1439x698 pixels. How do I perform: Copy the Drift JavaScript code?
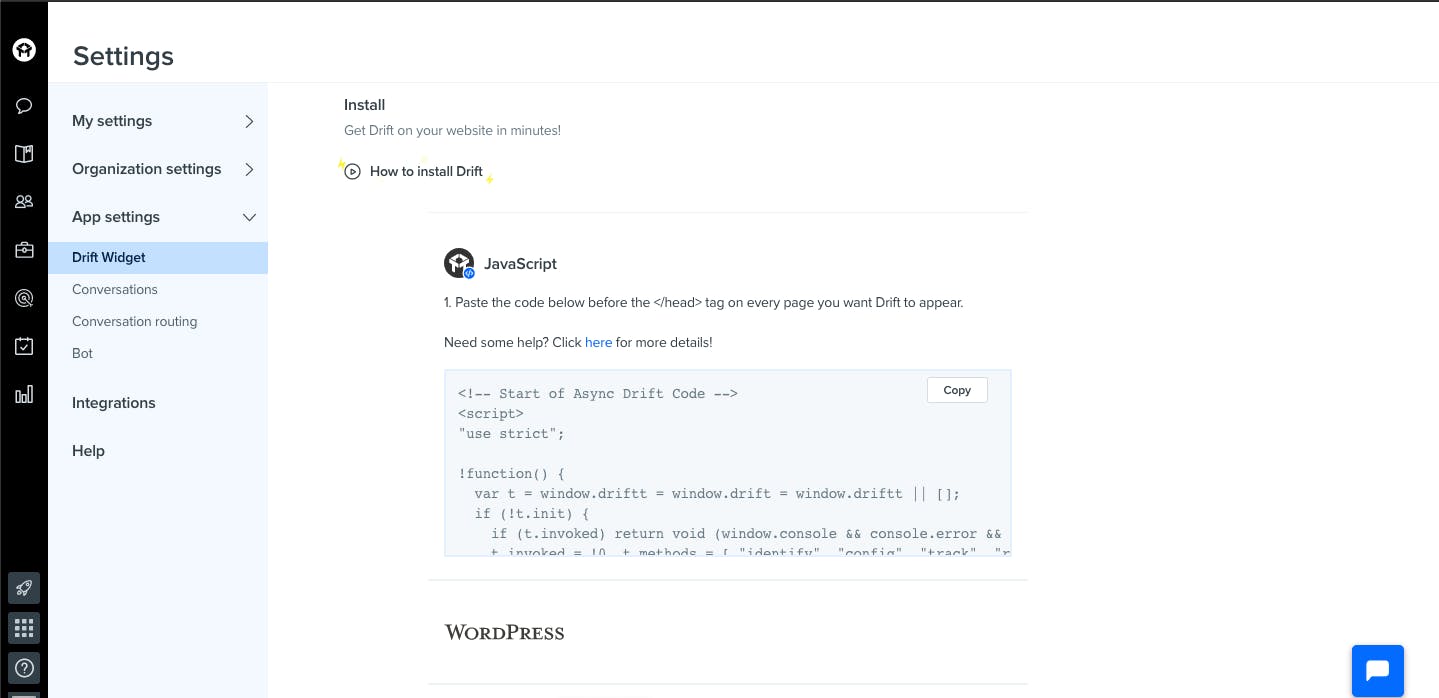[x=957, y=390]
